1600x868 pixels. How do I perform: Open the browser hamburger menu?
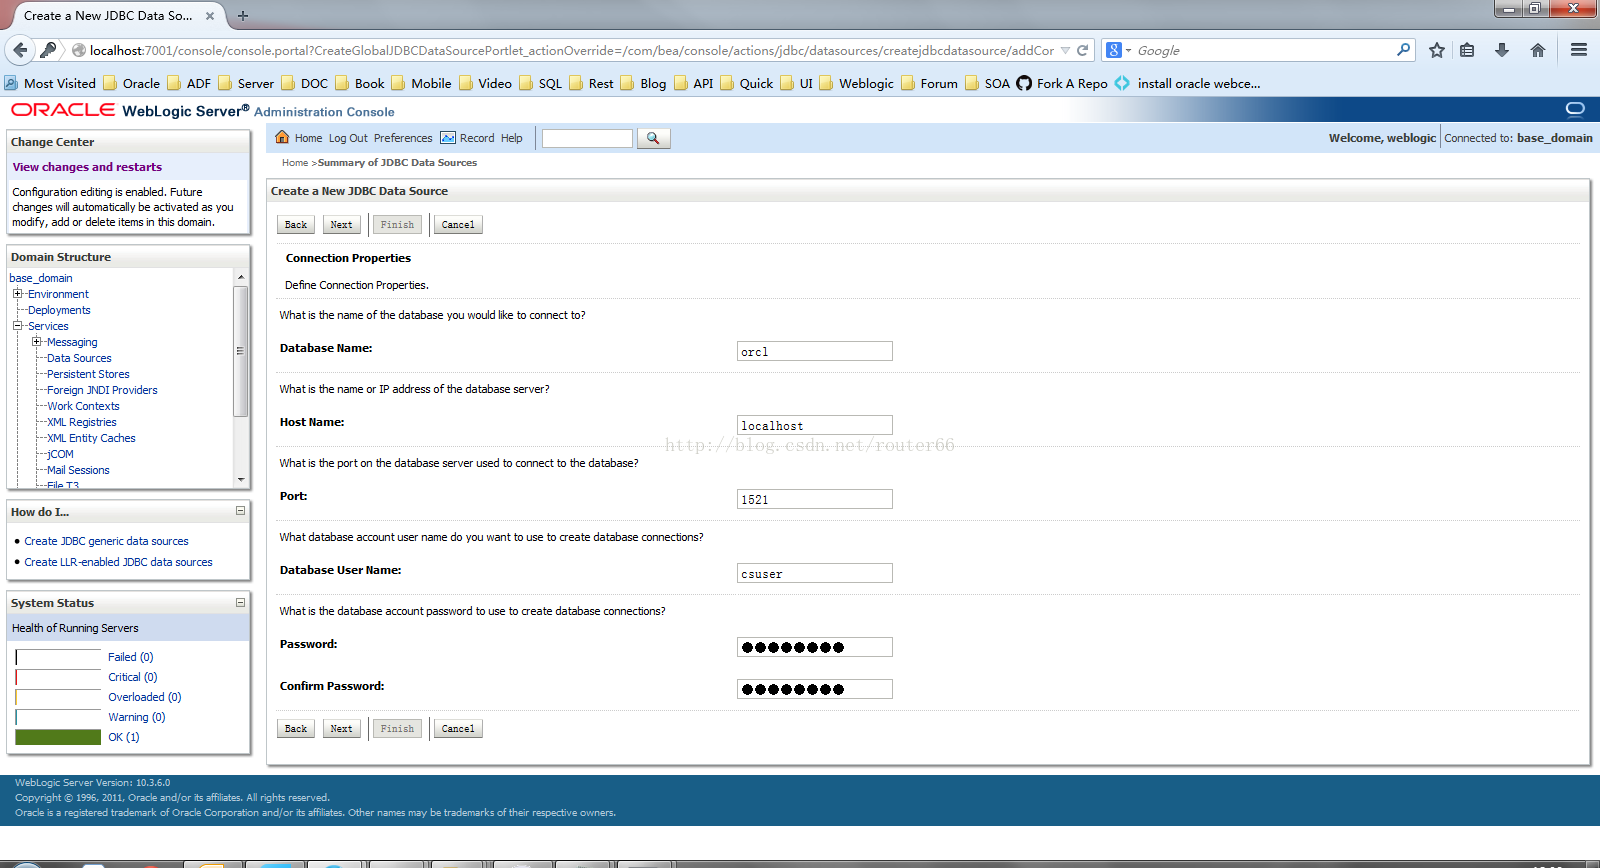click(x=1579, y=50)
